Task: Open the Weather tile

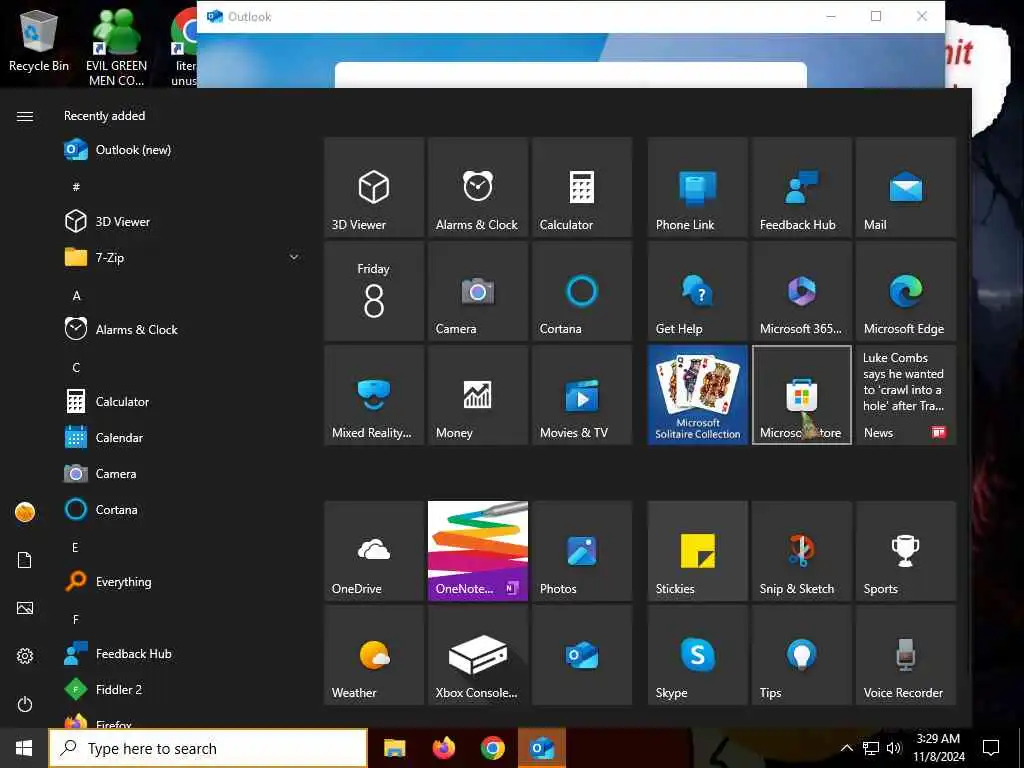Action: click(374, 655)
